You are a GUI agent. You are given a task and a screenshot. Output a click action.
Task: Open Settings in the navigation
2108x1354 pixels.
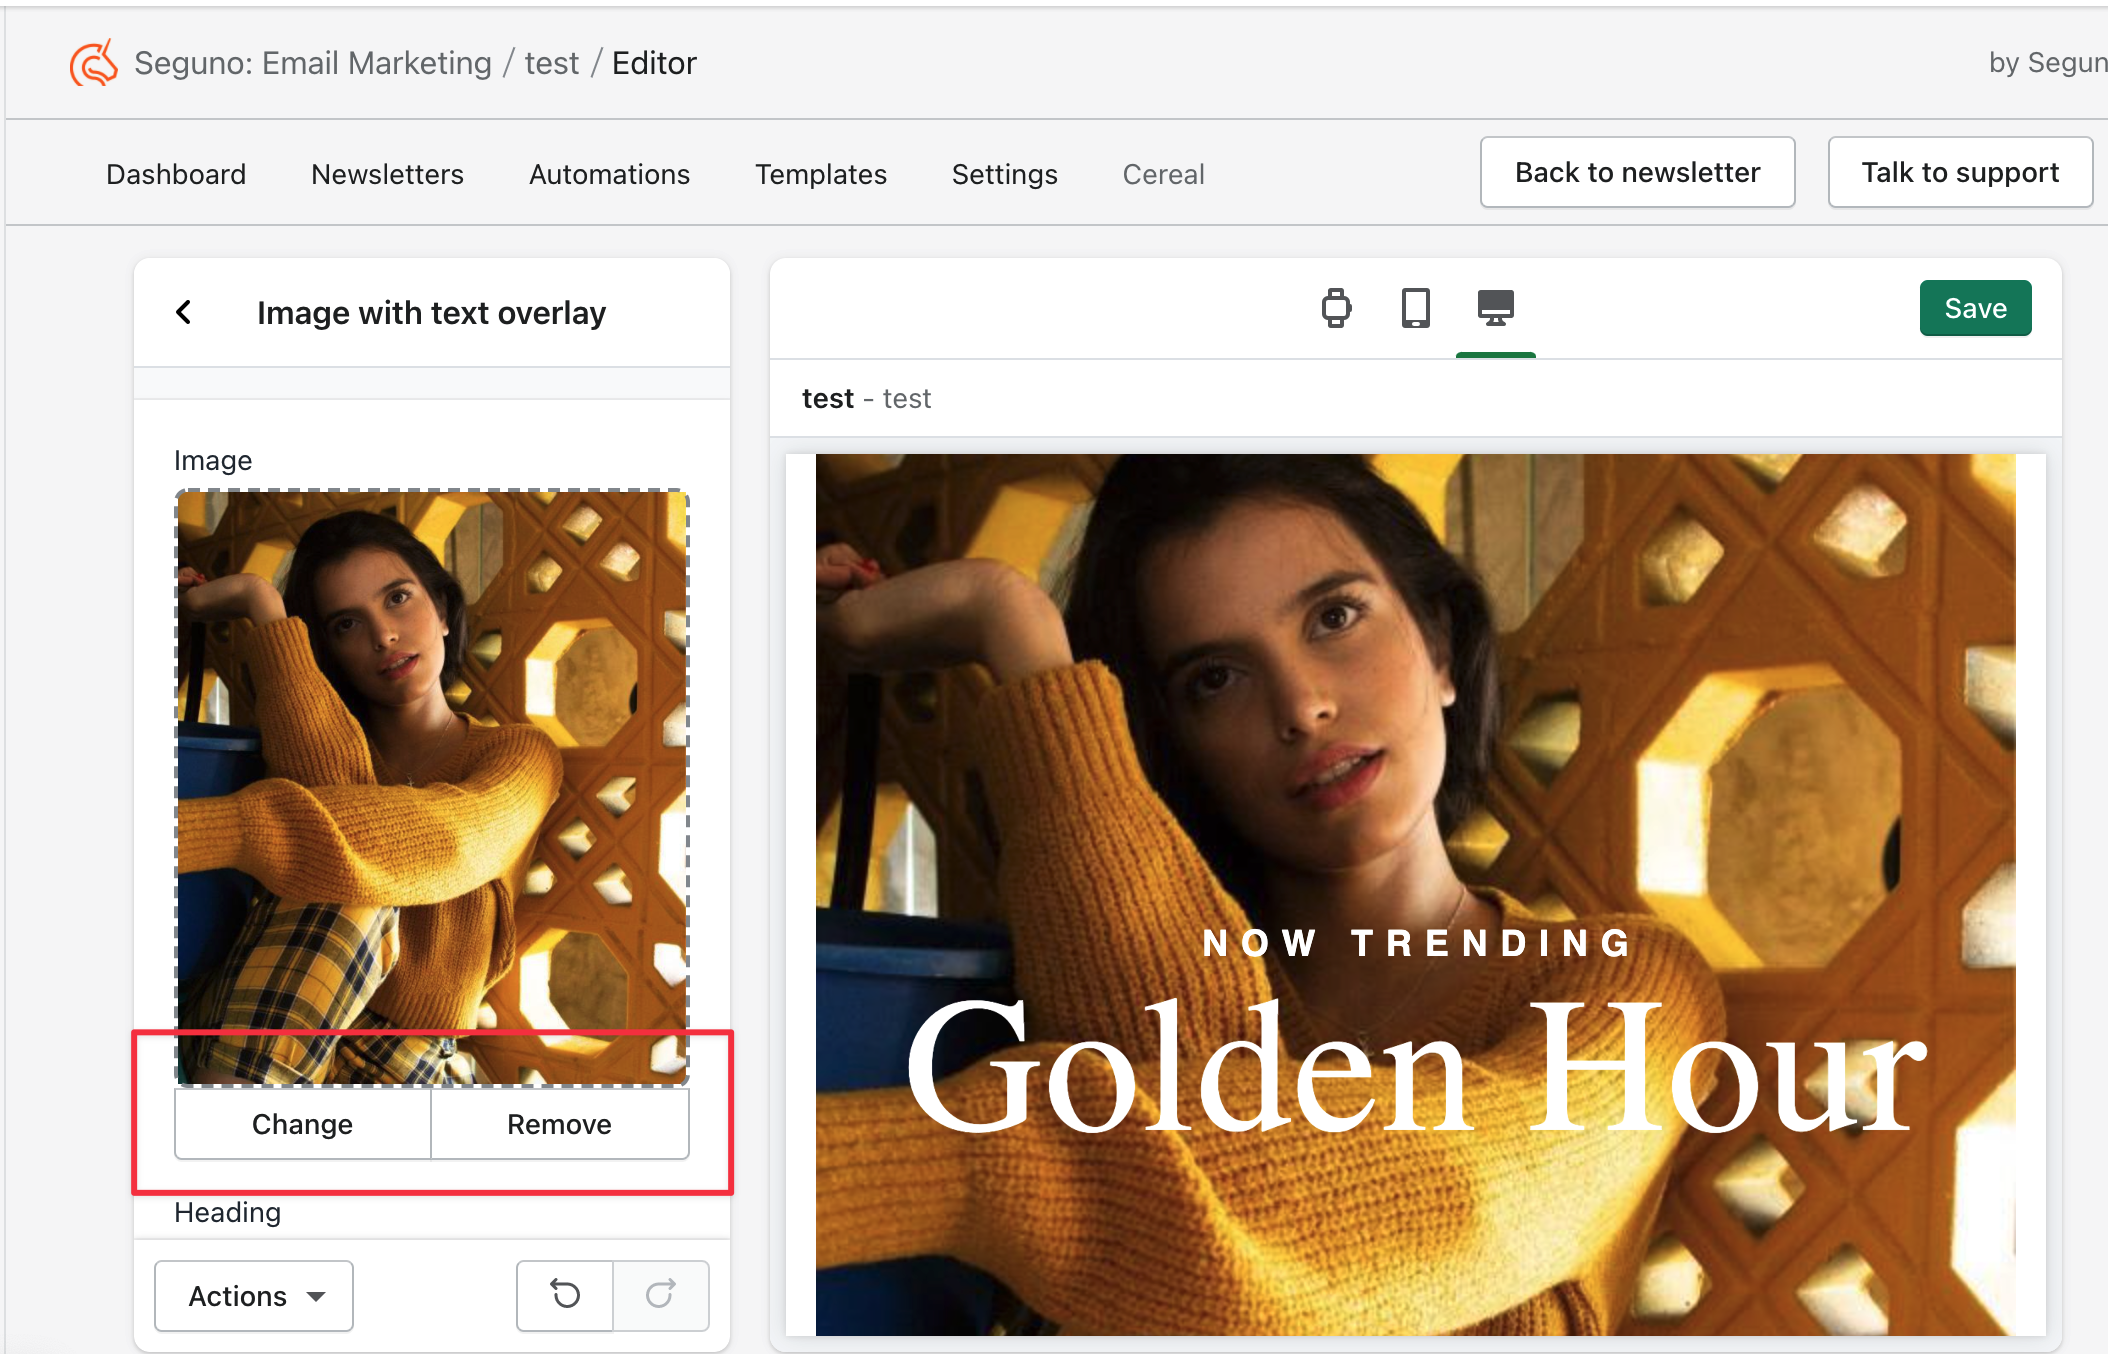coord(1005,174)
